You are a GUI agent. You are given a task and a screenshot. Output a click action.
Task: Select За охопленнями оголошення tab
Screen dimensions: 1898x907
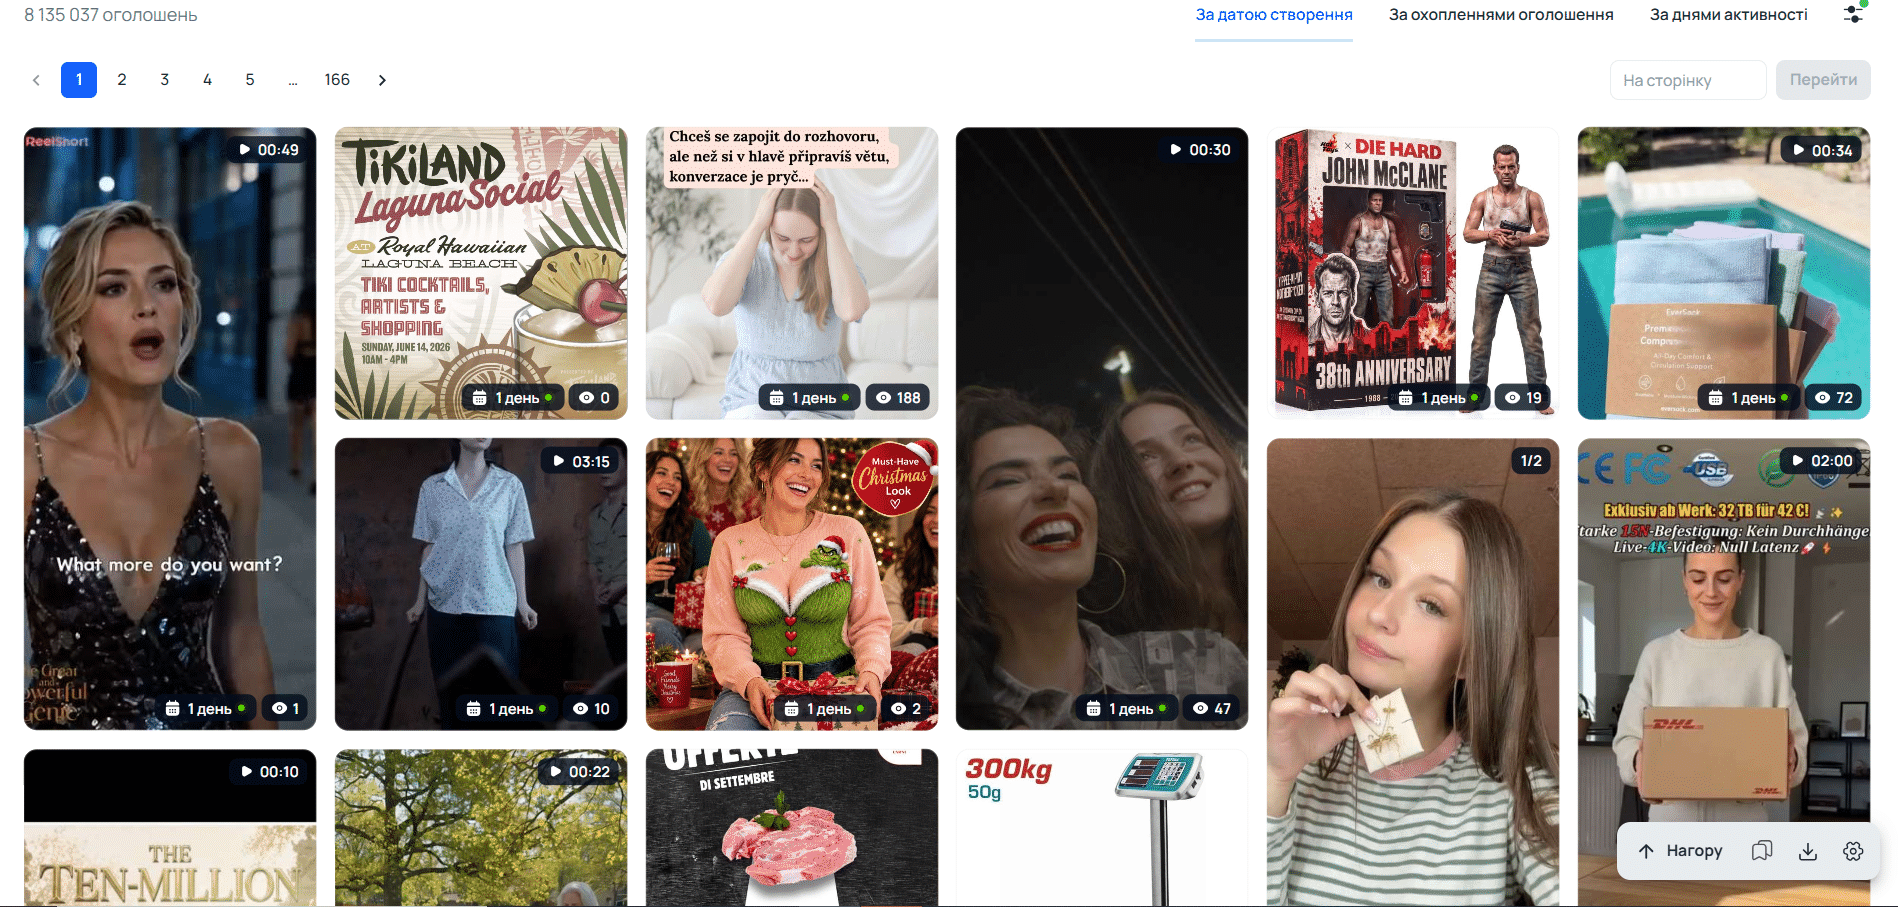pyautogui.click(x=1501, y=15)
